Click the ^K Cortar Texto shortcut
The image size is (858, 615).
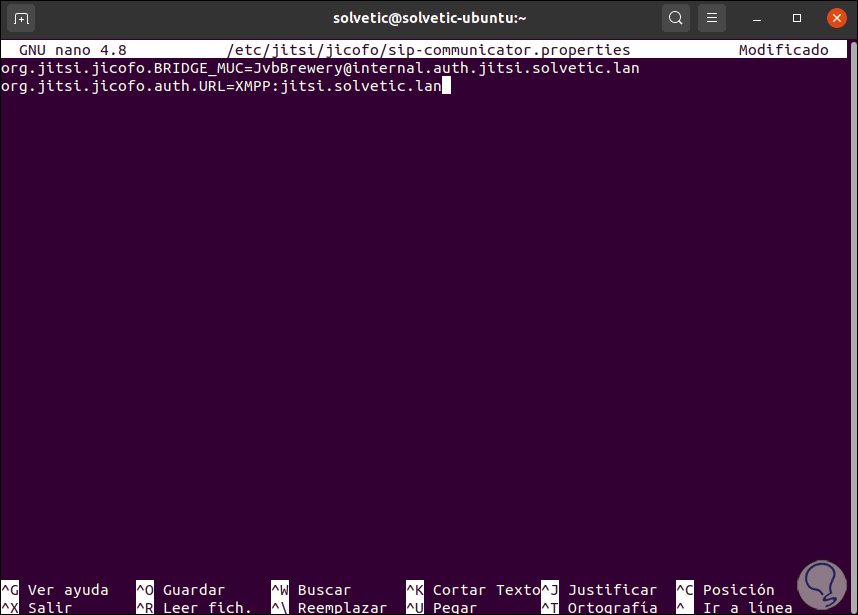(473, 590)
